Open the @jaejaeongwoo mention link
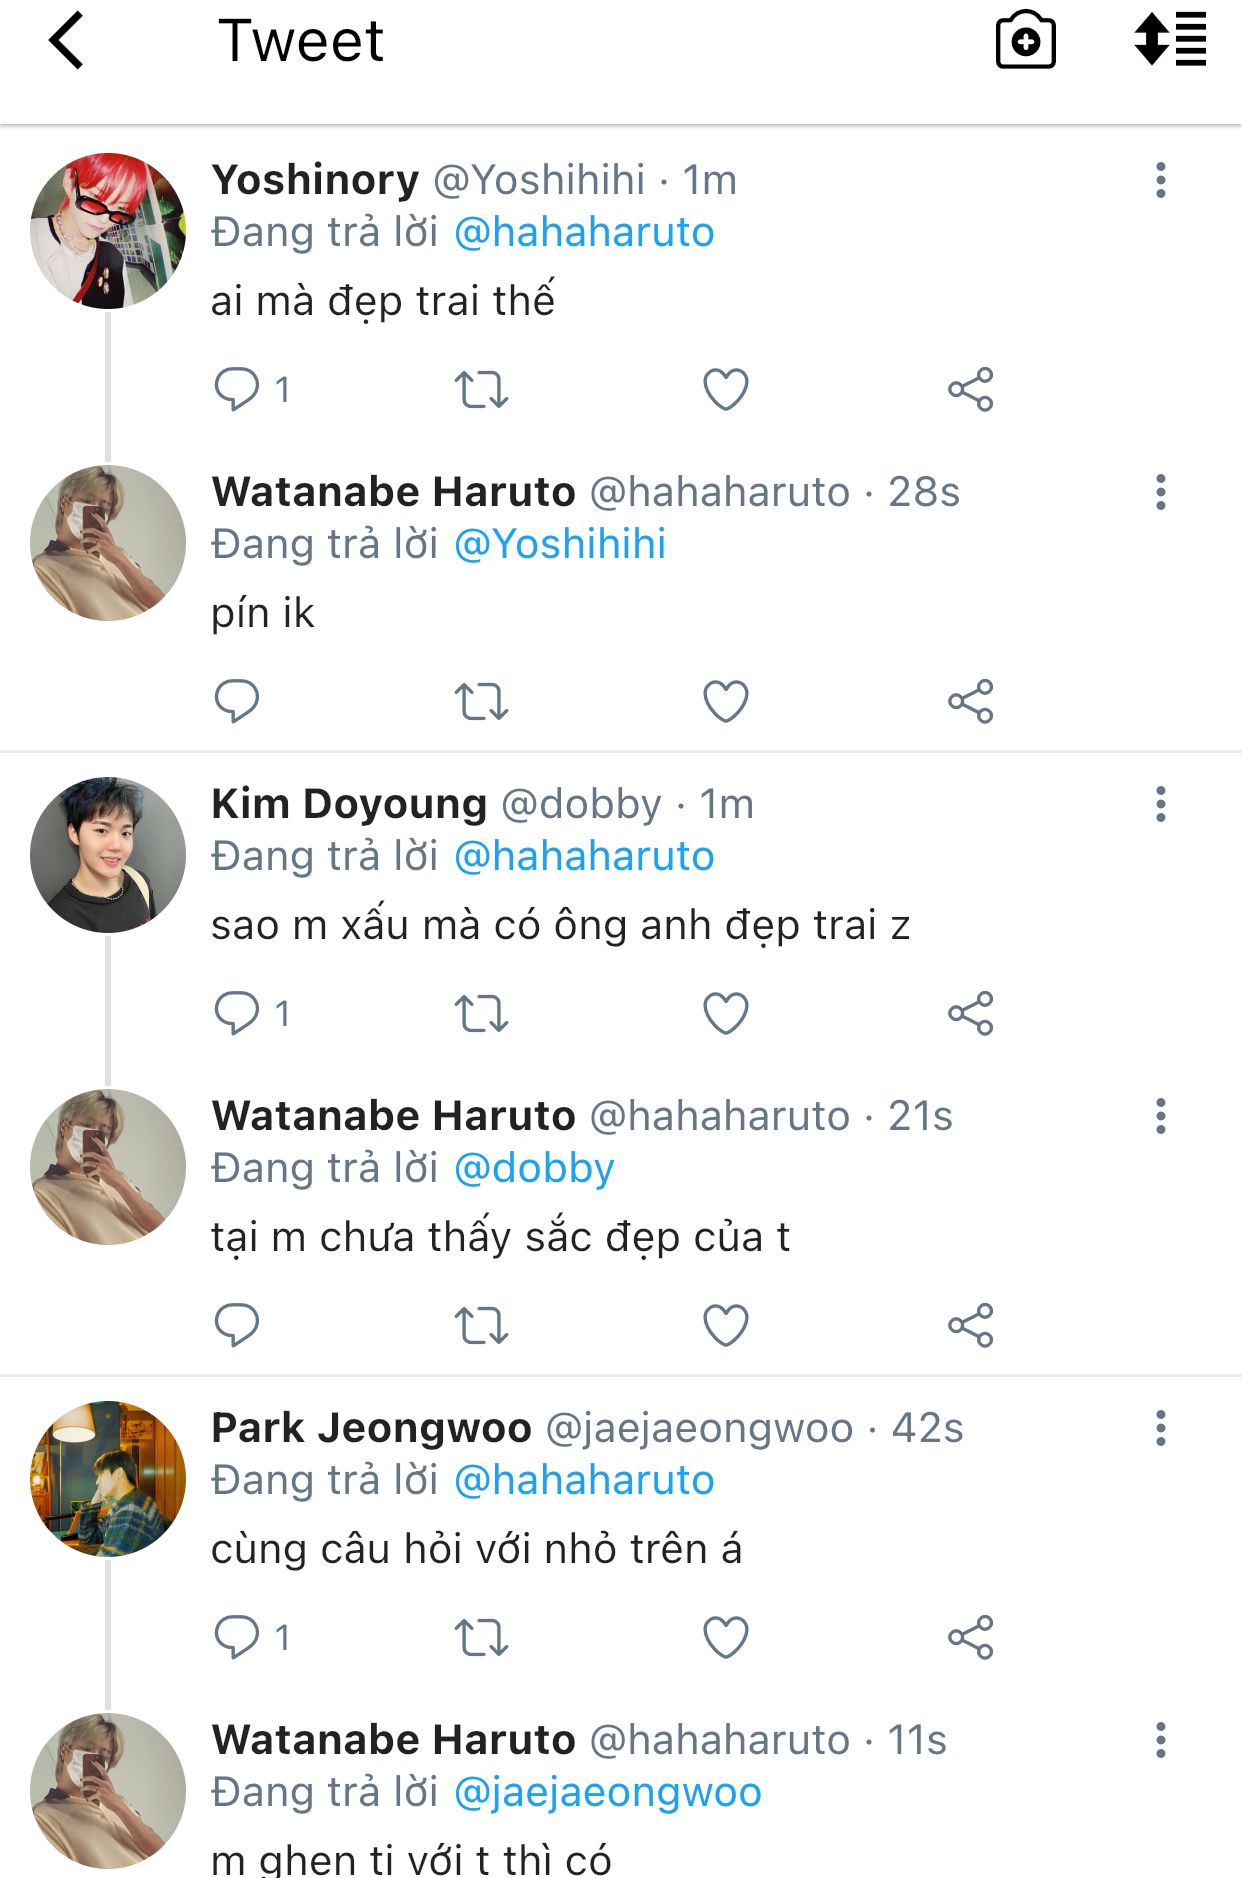The height and width of the screenshot is (1878, 1242). coord(607,1792)
